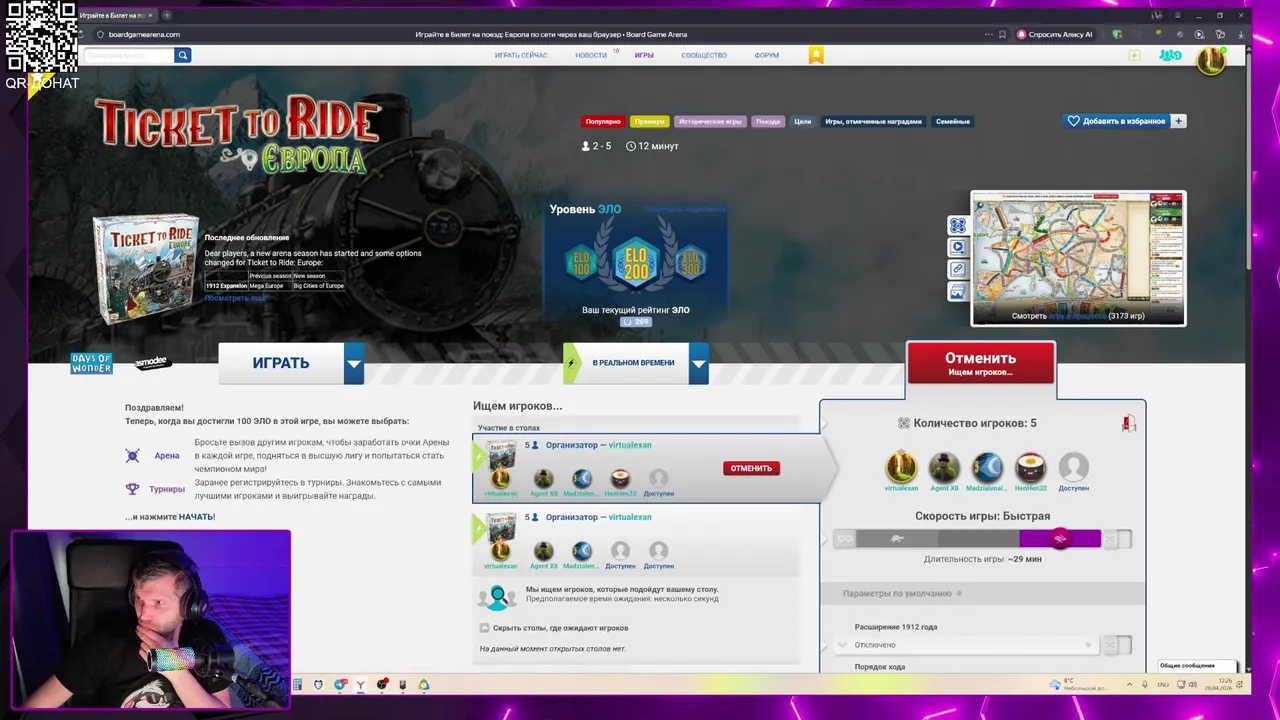Image resolution: width=1280 pixels, height=720 pixels.
Task: Open dropdown arrow next to В реальном времени
Action: (699, 364)
